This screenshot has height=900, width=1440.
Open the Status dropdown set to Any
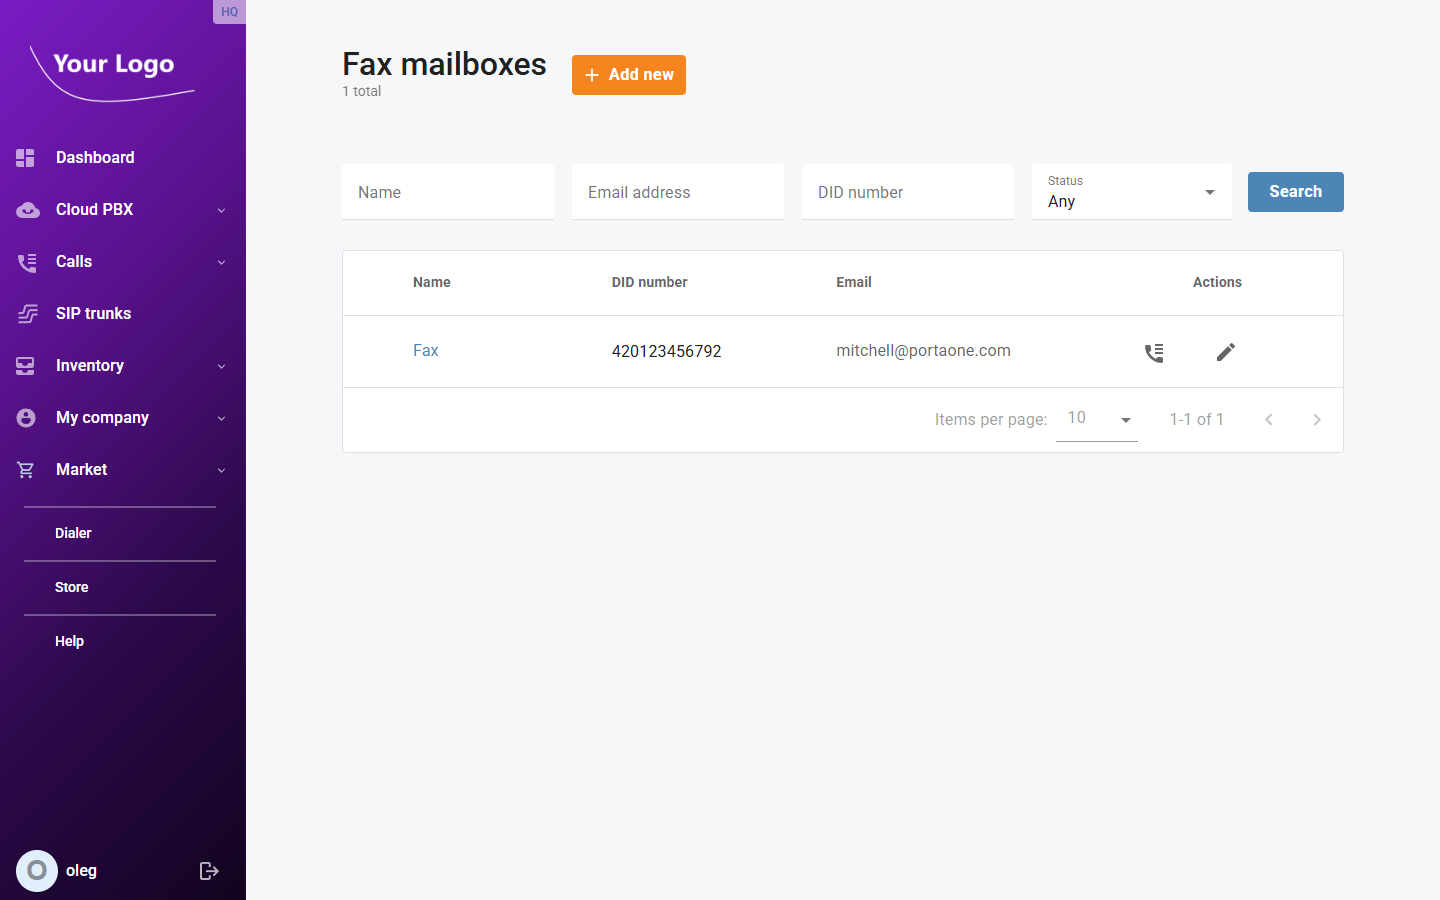pyautogui.click(x=1131, y=192)
